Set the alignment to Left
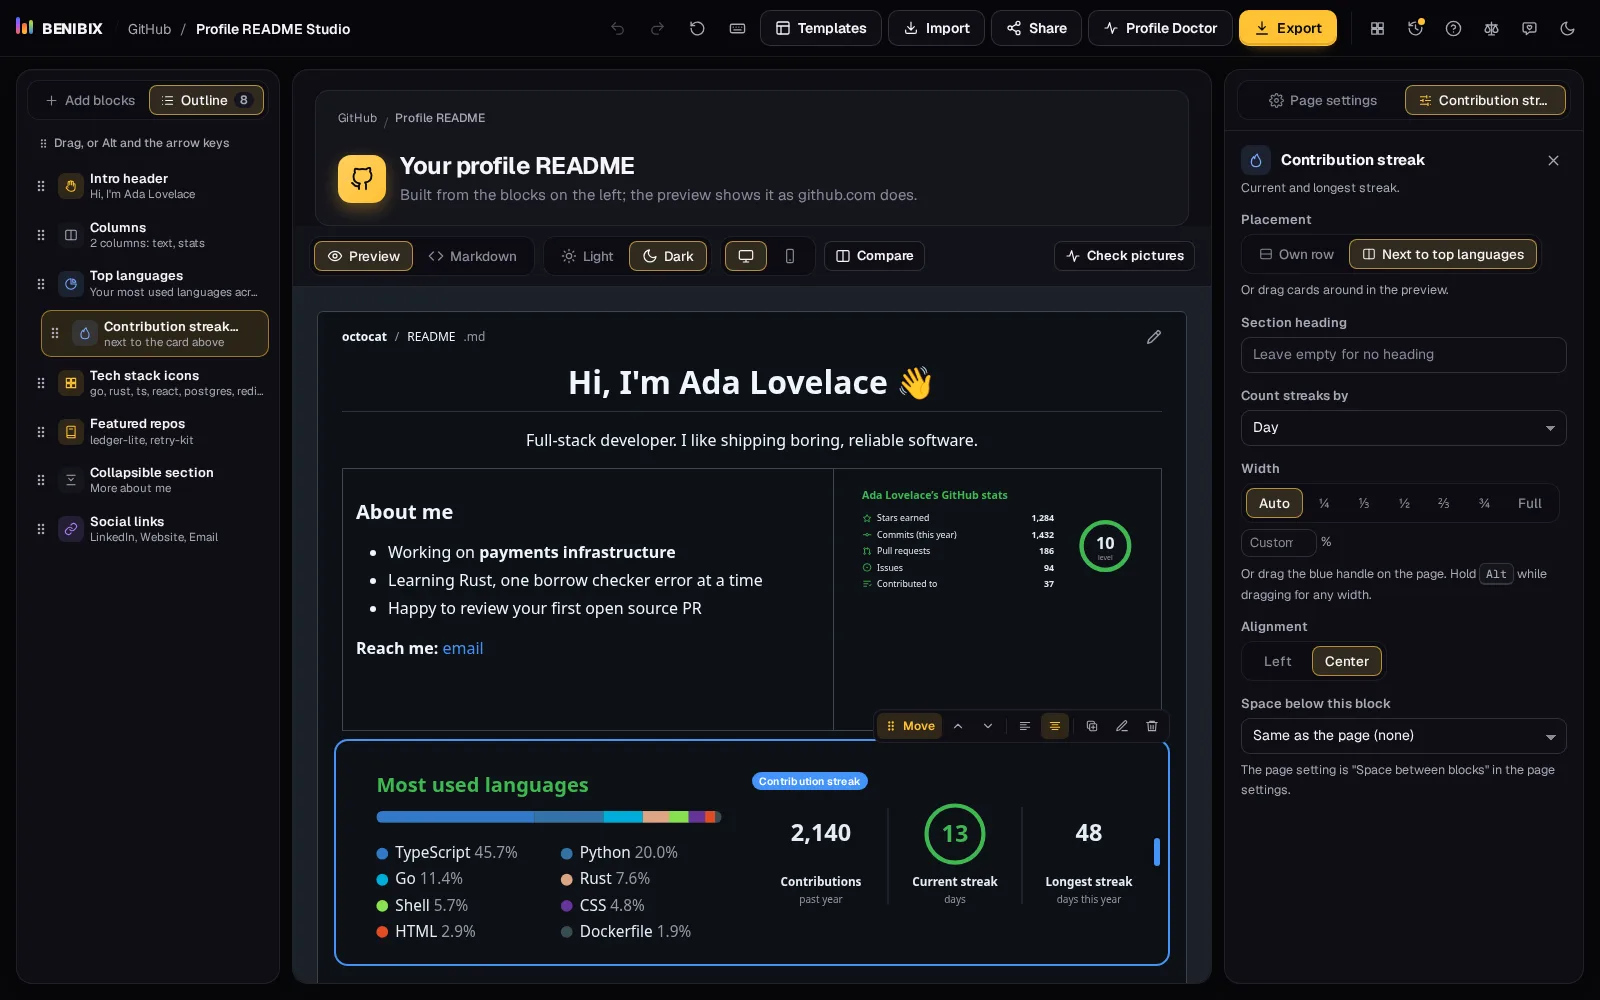1600x1000 pixels. tap(1277, 661)
